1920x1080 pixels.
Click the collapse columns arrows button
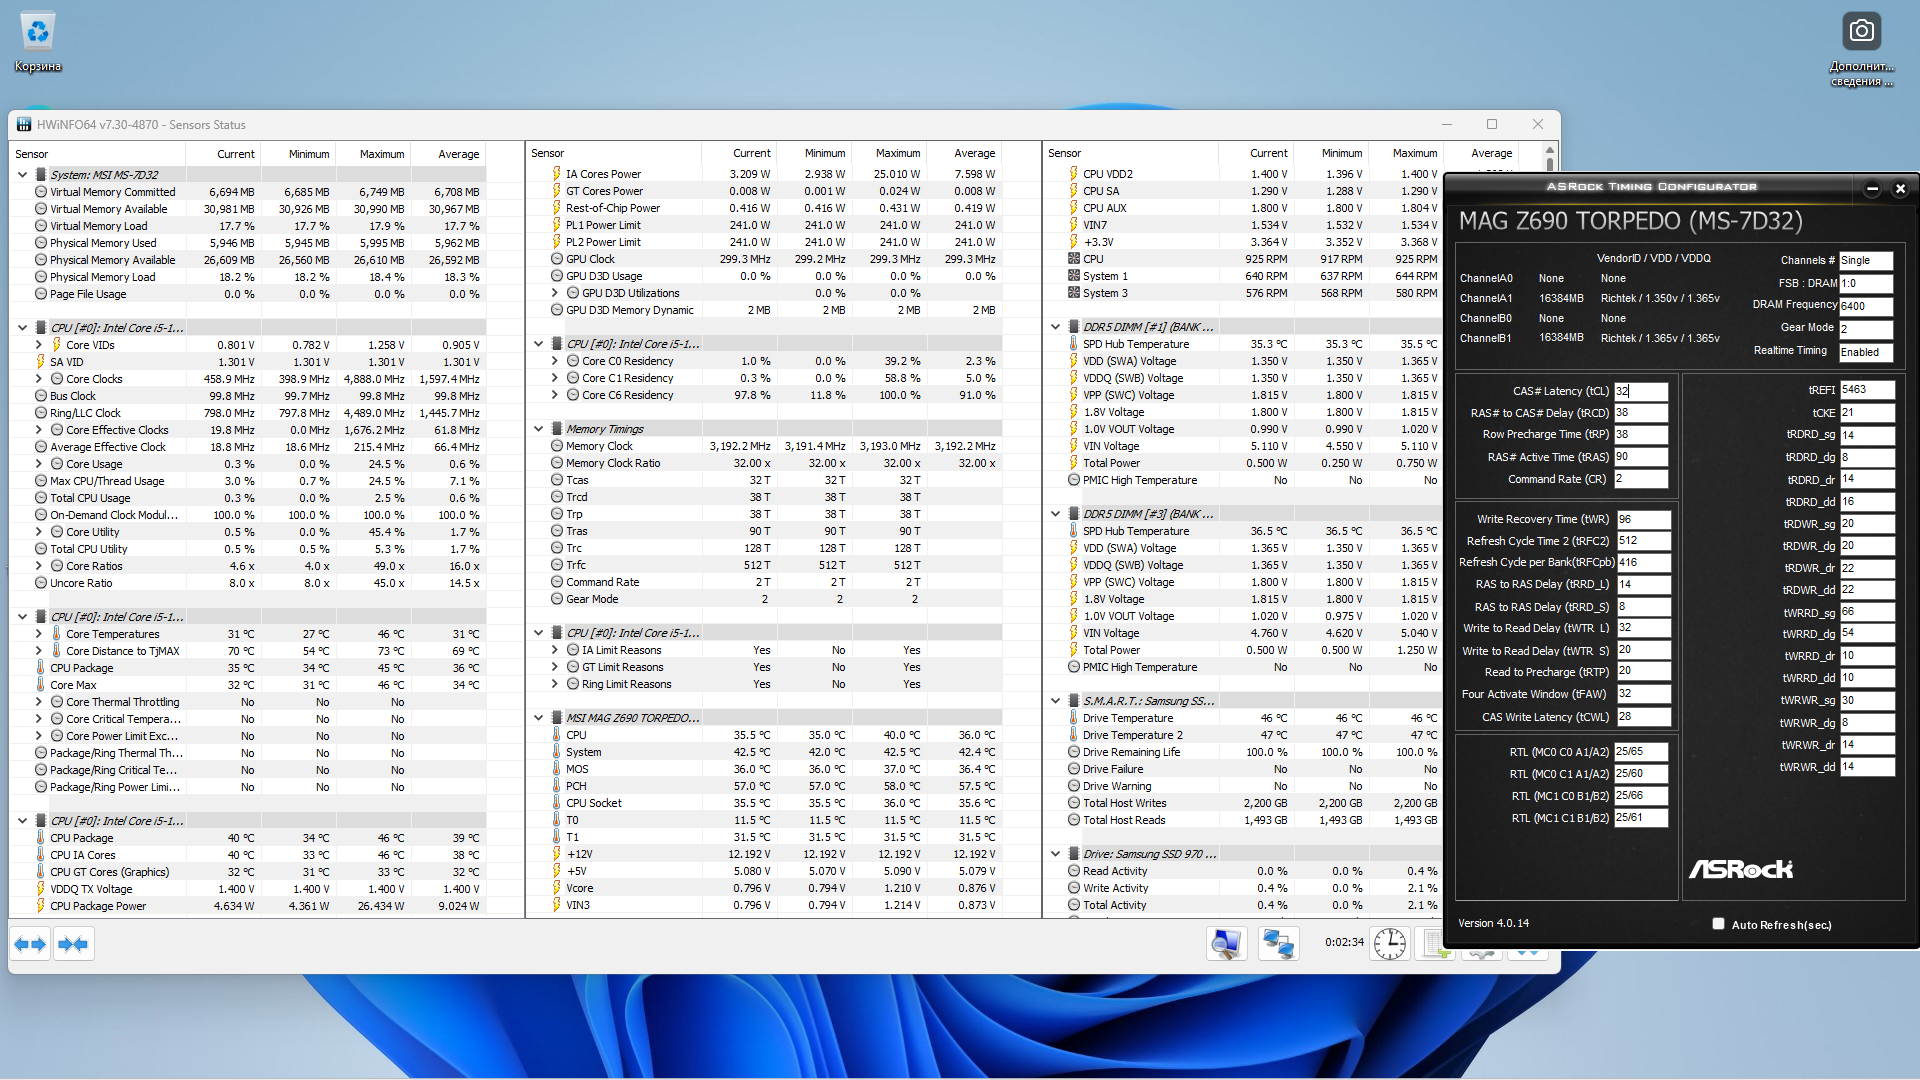73,944
